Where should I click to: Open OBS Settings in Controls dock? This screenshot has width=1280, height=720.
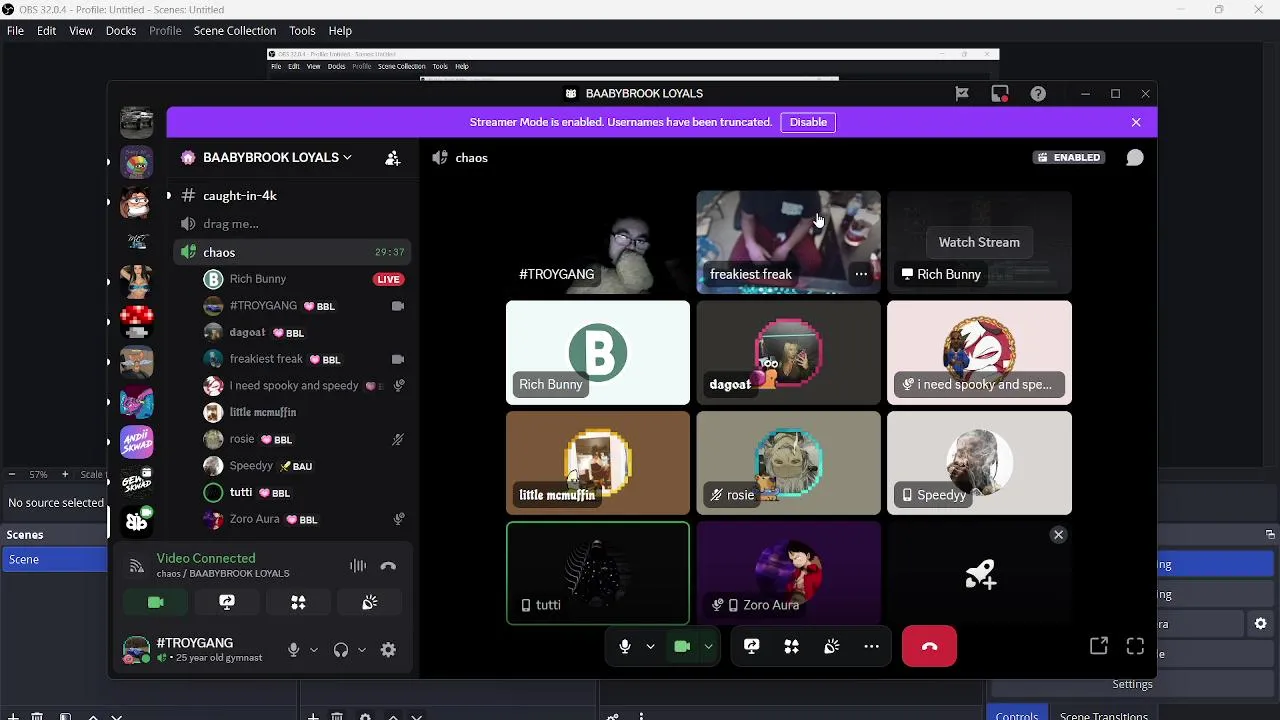click(x=1132, y=684)
